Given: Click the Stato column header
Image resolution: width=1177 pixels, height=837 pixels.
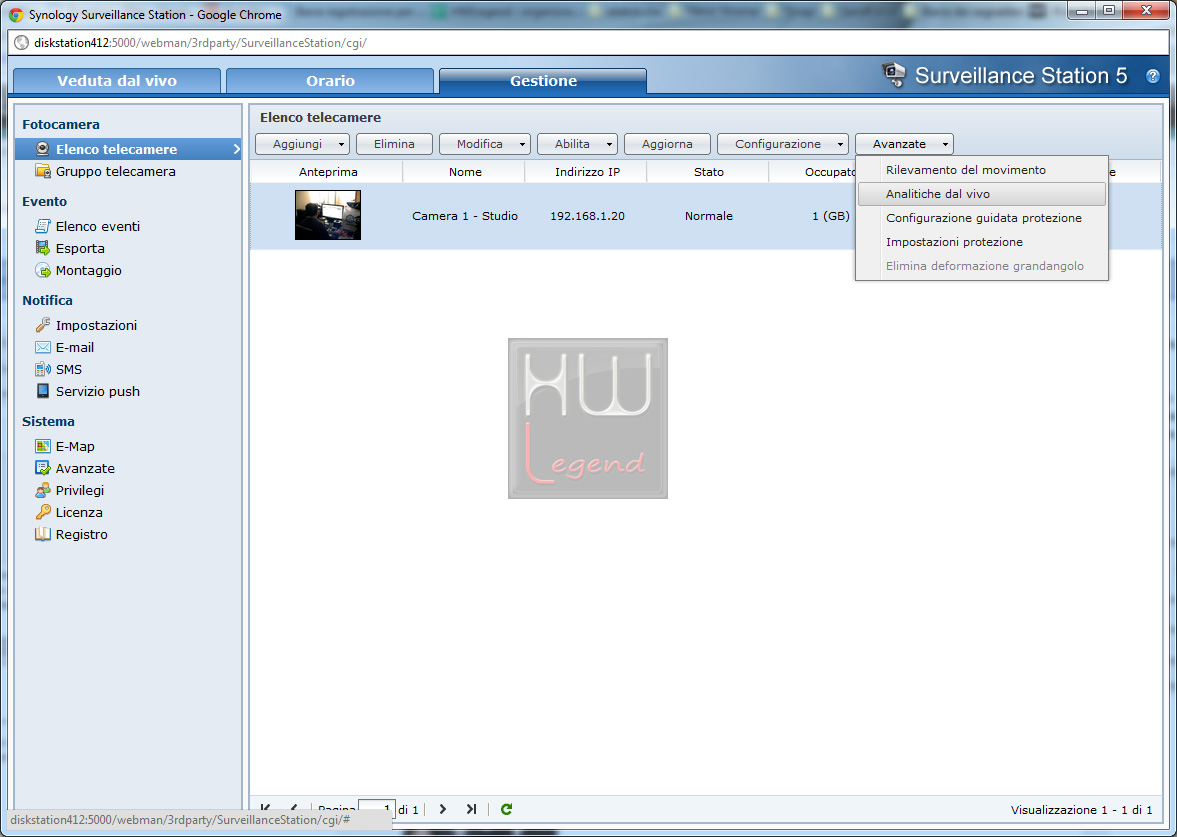Looking at the screenshot, I should coord(709,172).
